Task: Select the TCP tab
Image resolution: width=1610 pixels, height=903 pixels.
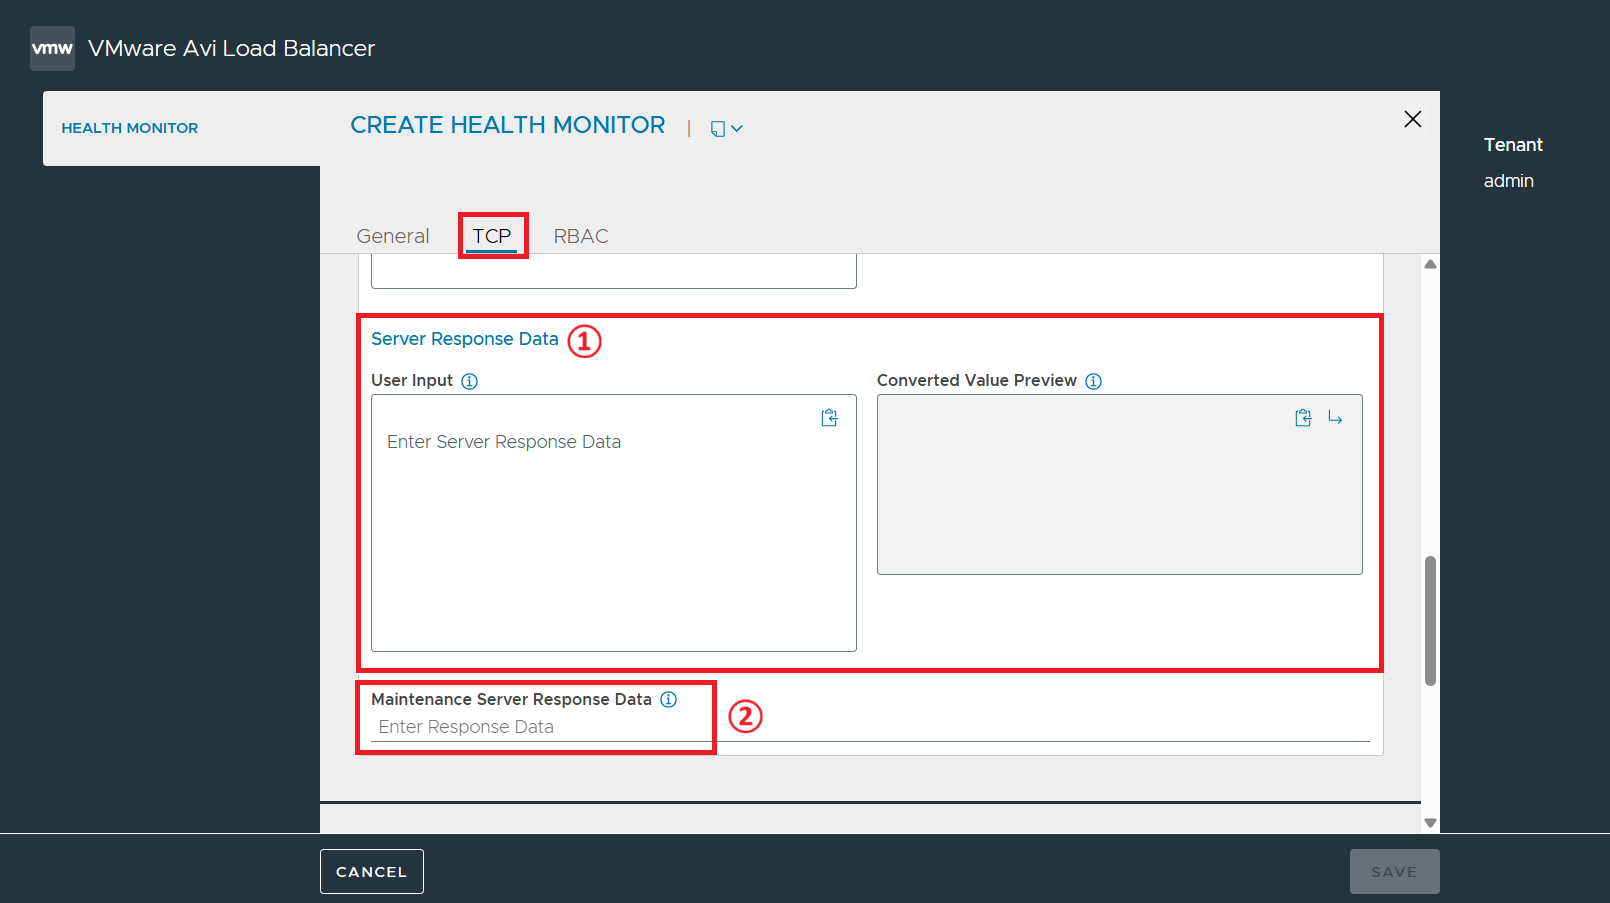Action: coord(492,236)
